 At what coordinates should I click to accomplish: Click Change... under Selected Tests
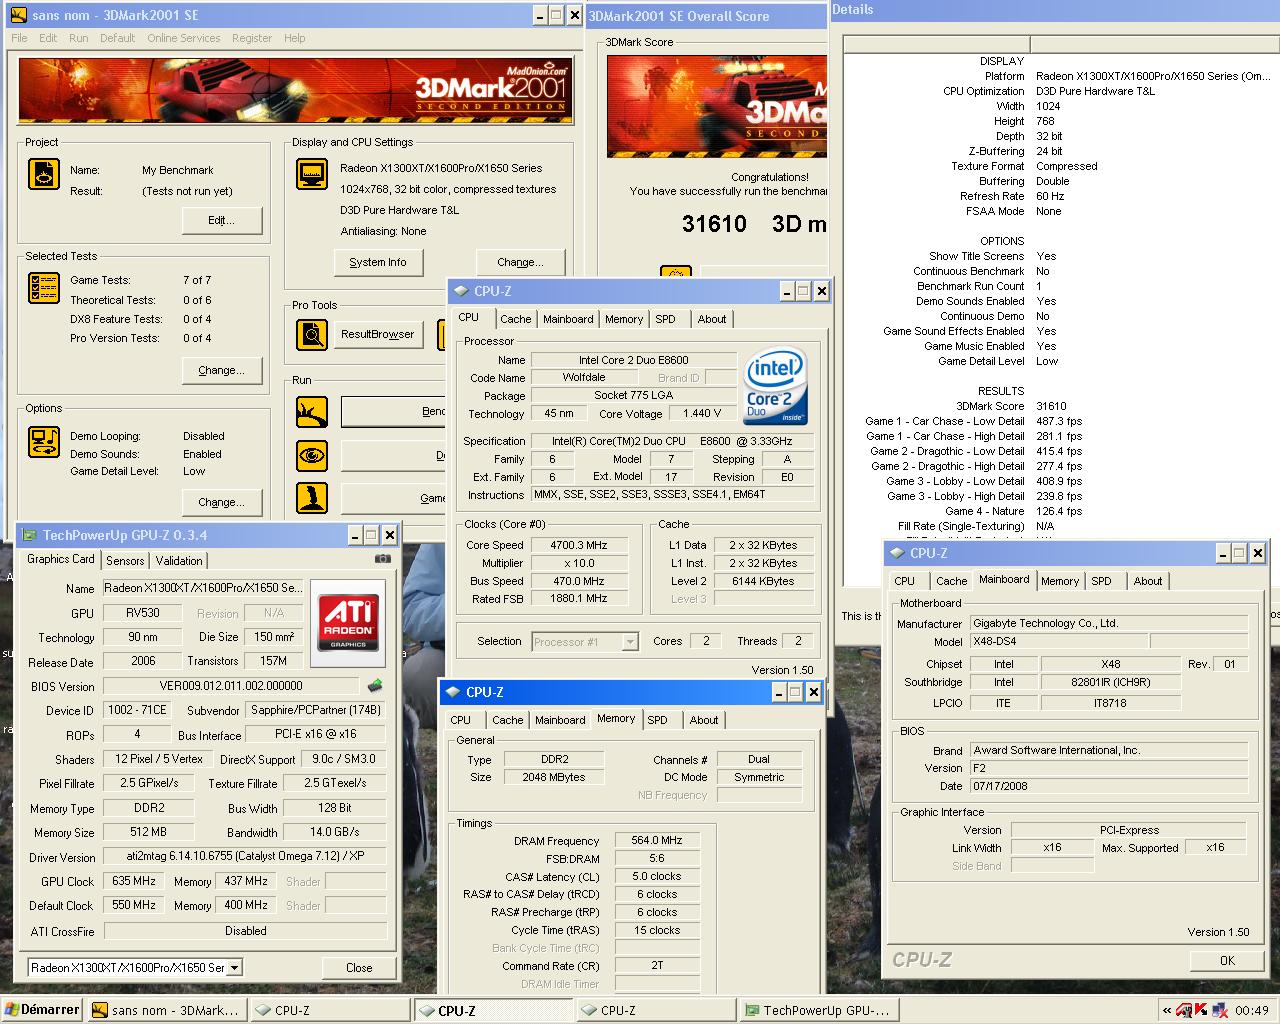click(x=222, y=370)
